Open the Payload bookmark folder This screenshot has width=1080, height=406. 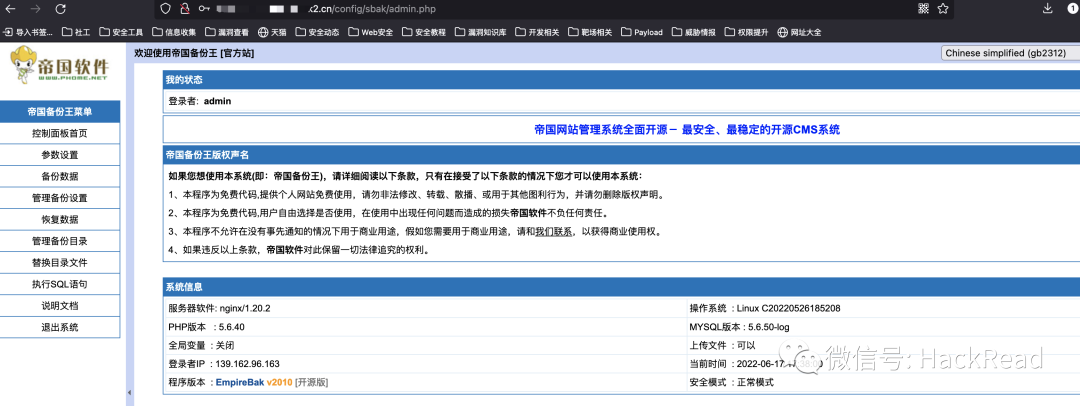[642, 32]
